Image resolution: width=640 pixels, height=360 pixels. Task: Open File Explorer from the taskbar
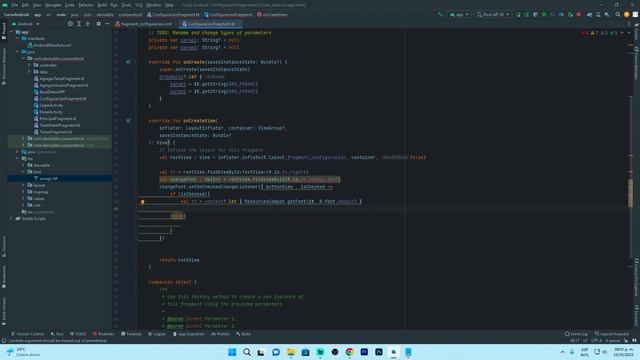pyautogui.click(x=291, y=352)
